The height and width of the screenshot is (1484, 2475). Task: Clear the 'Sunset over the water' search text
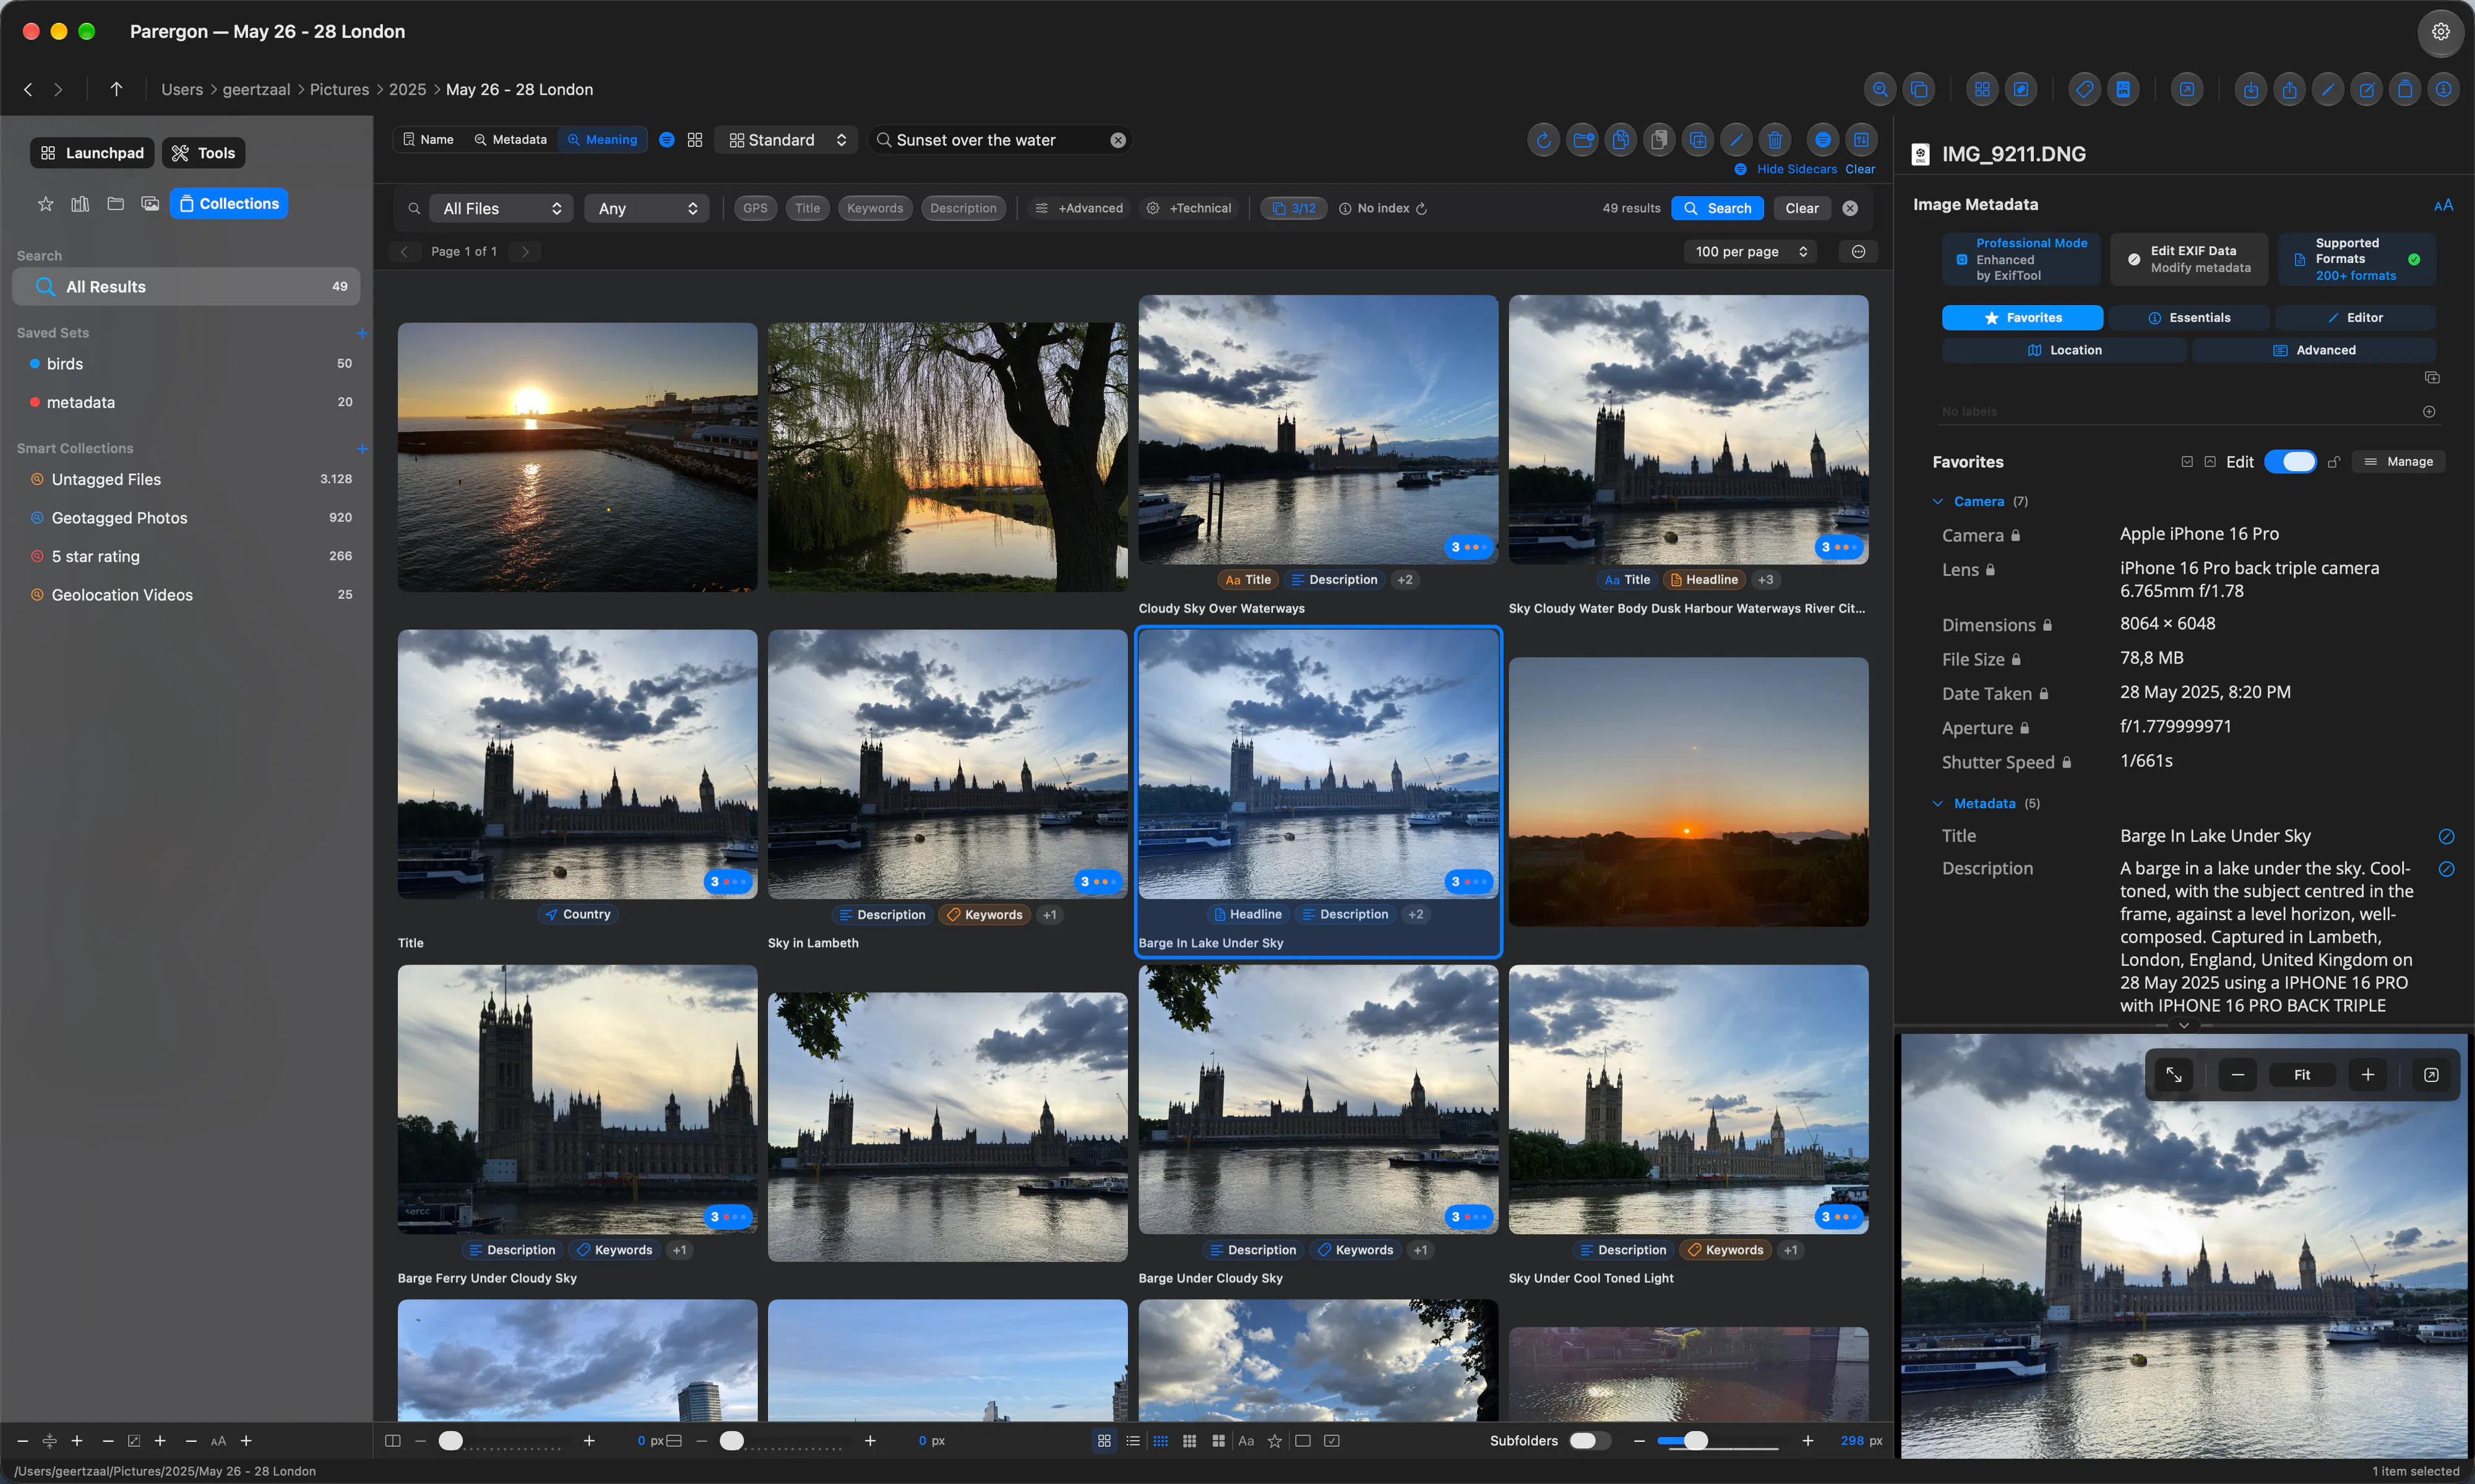(x=1118, y=140)
